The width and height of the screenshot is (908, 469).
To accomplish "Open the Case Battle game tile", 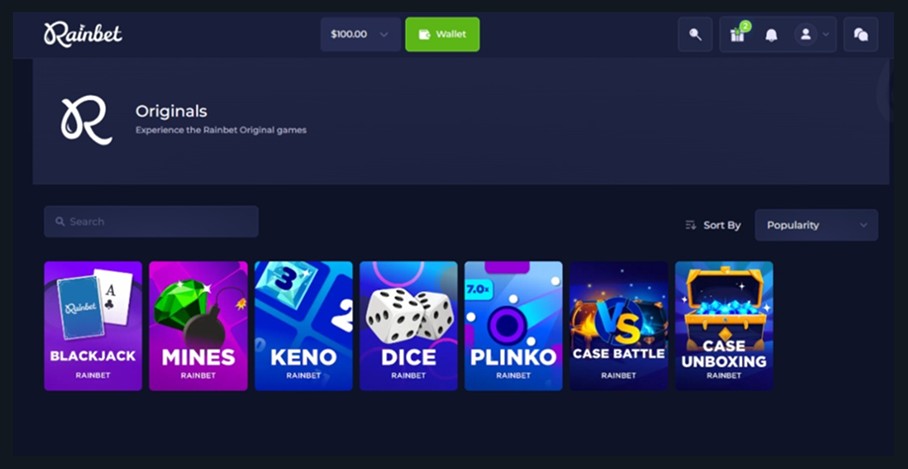I will 618,326.
